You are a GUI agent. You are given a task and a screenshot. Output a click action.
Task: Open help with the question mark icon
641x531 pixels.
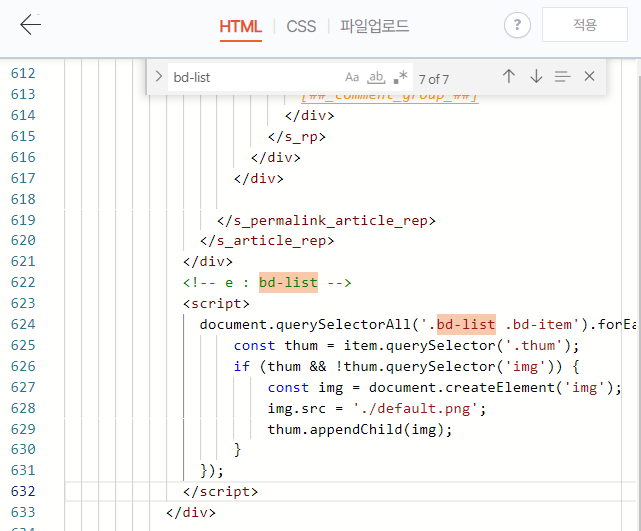click(517, 25)
